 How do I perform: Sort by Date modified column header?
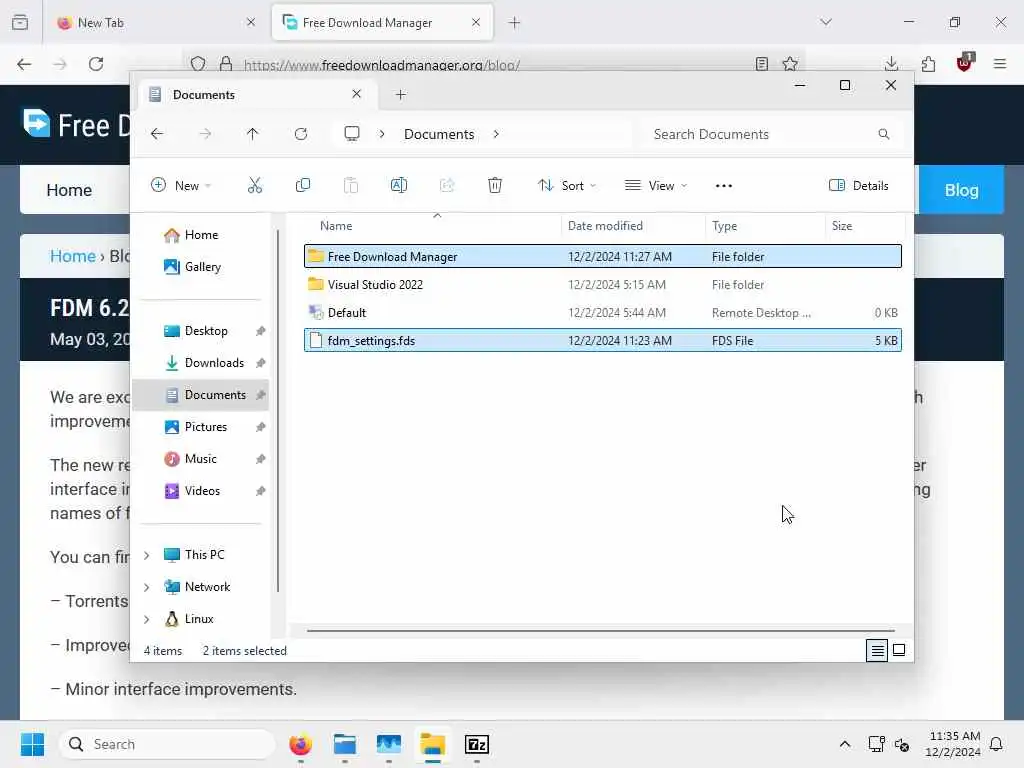click(633, 226)
